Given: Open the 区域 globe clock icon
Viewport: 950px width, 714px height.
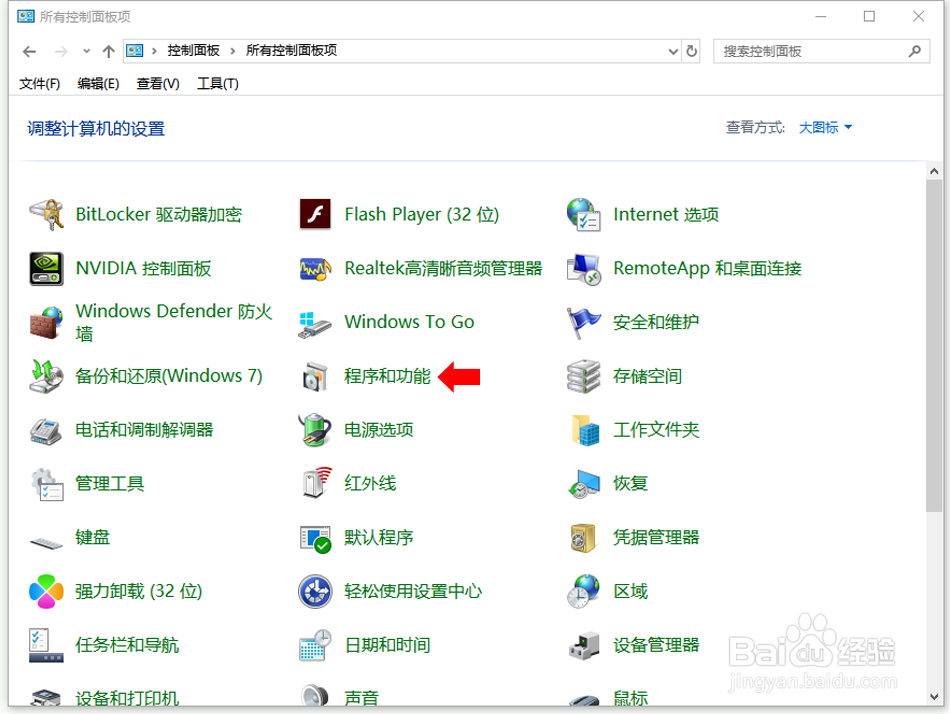Looking at the screenshot, I should pyautogui.click(x=583, y=592).
